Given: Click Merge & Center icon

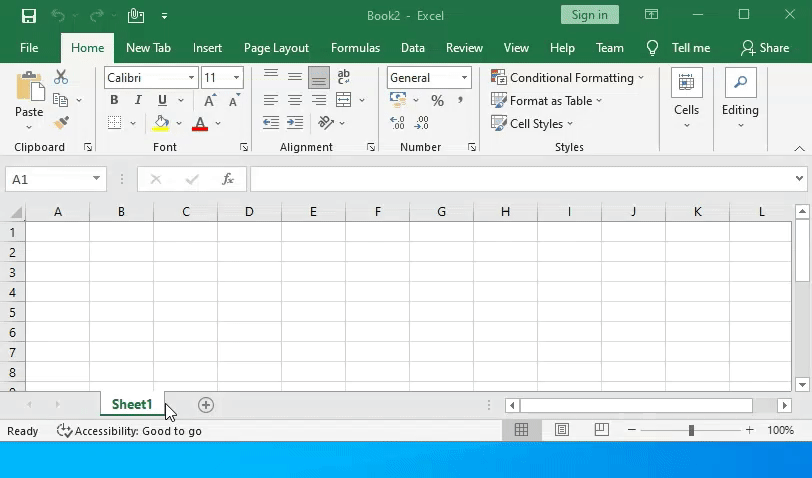Looking at the screenshot, I should click(x=343, y=100).
